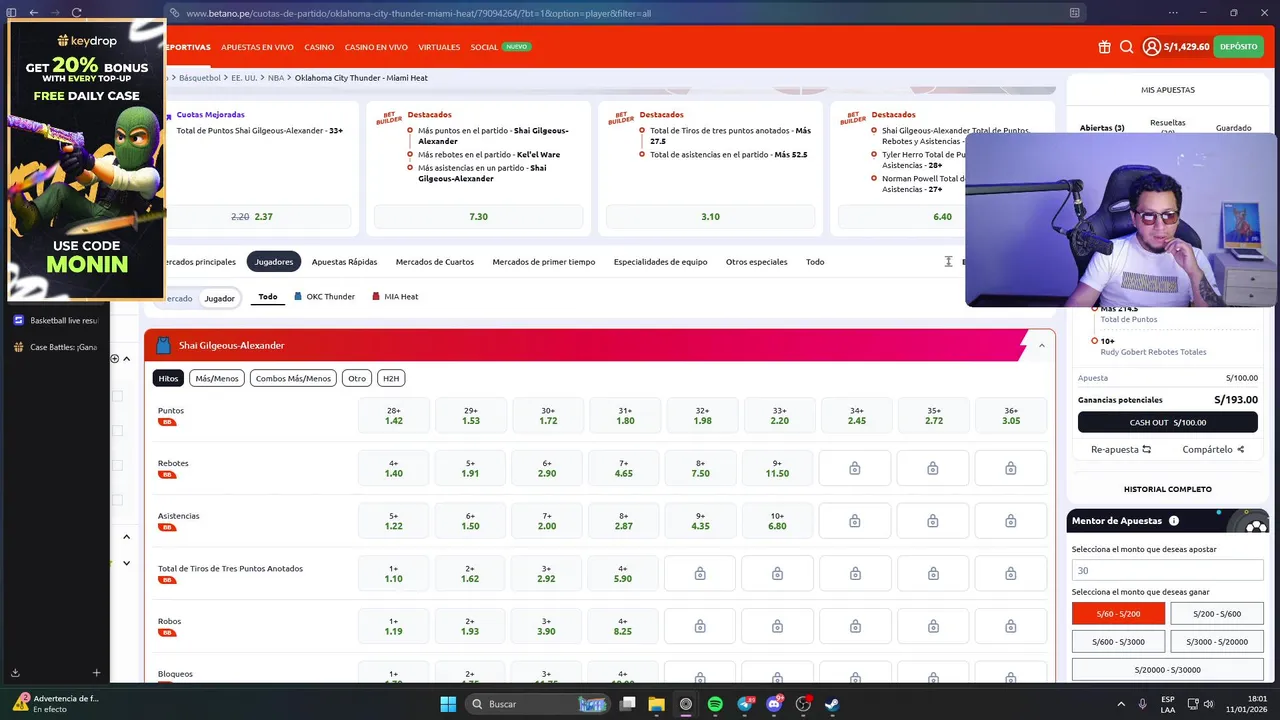Open Task View from taskbar
1280x720 pixels.
[628, 704]
